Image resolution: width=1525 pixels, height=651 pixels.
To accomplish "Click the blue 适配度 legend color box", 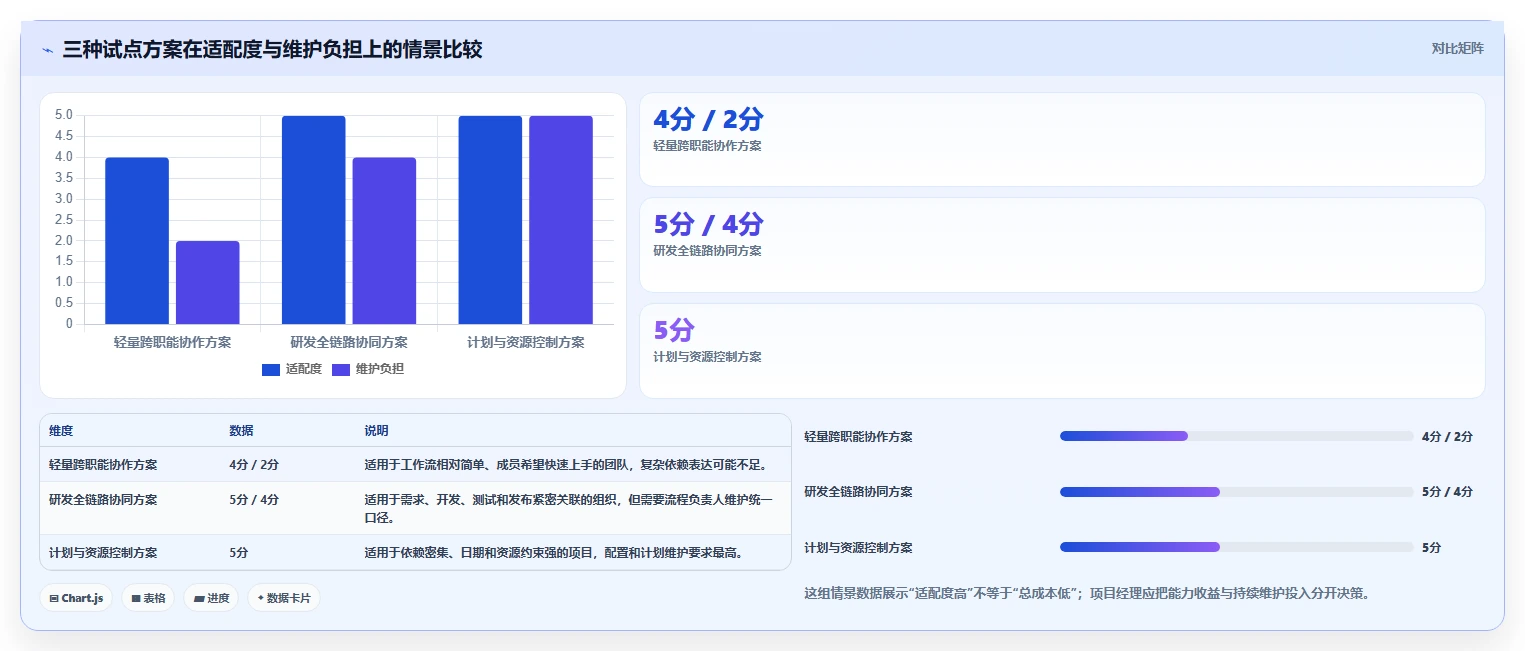I will click(x=271, y=369).
